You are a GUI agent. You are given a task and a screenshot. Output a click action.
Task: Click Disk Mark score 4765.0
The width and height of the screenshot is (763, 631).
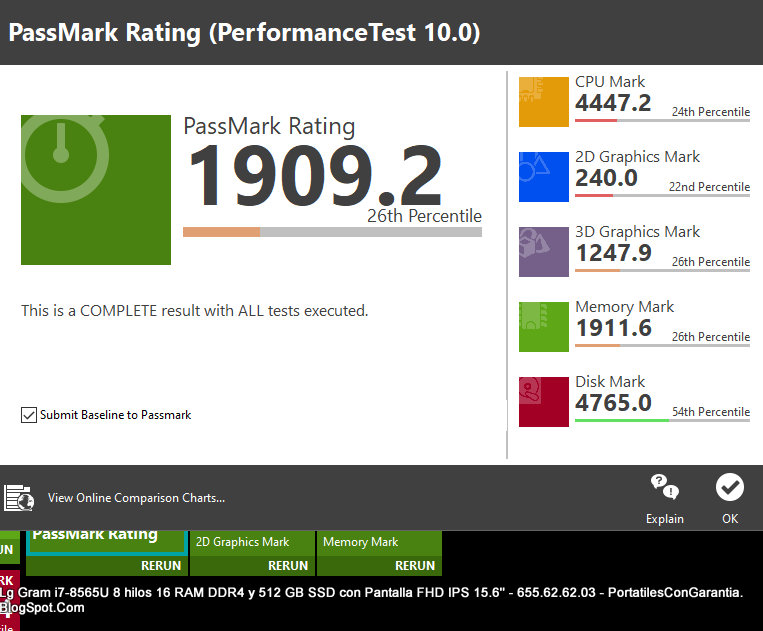pyautogui.click(x=613, y=403)
